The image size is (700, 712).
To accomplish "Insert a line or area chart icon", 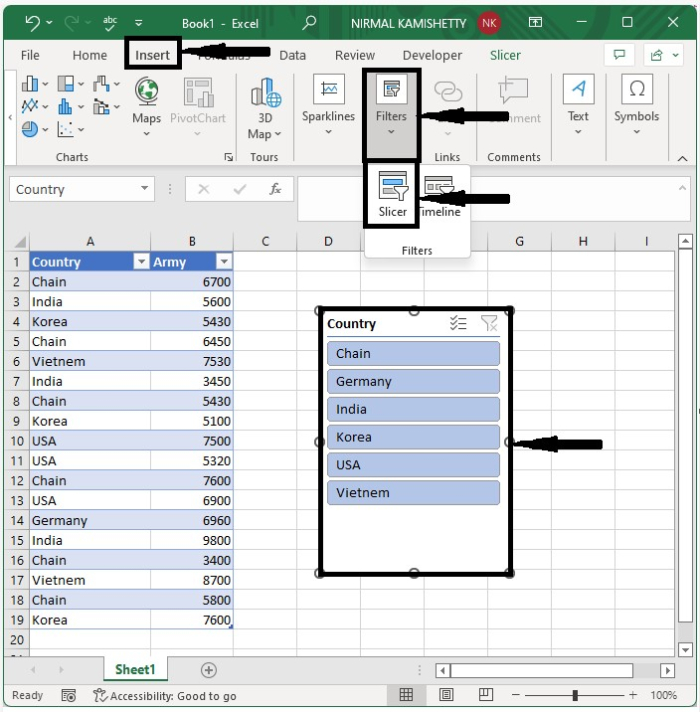I will (30, 106).
